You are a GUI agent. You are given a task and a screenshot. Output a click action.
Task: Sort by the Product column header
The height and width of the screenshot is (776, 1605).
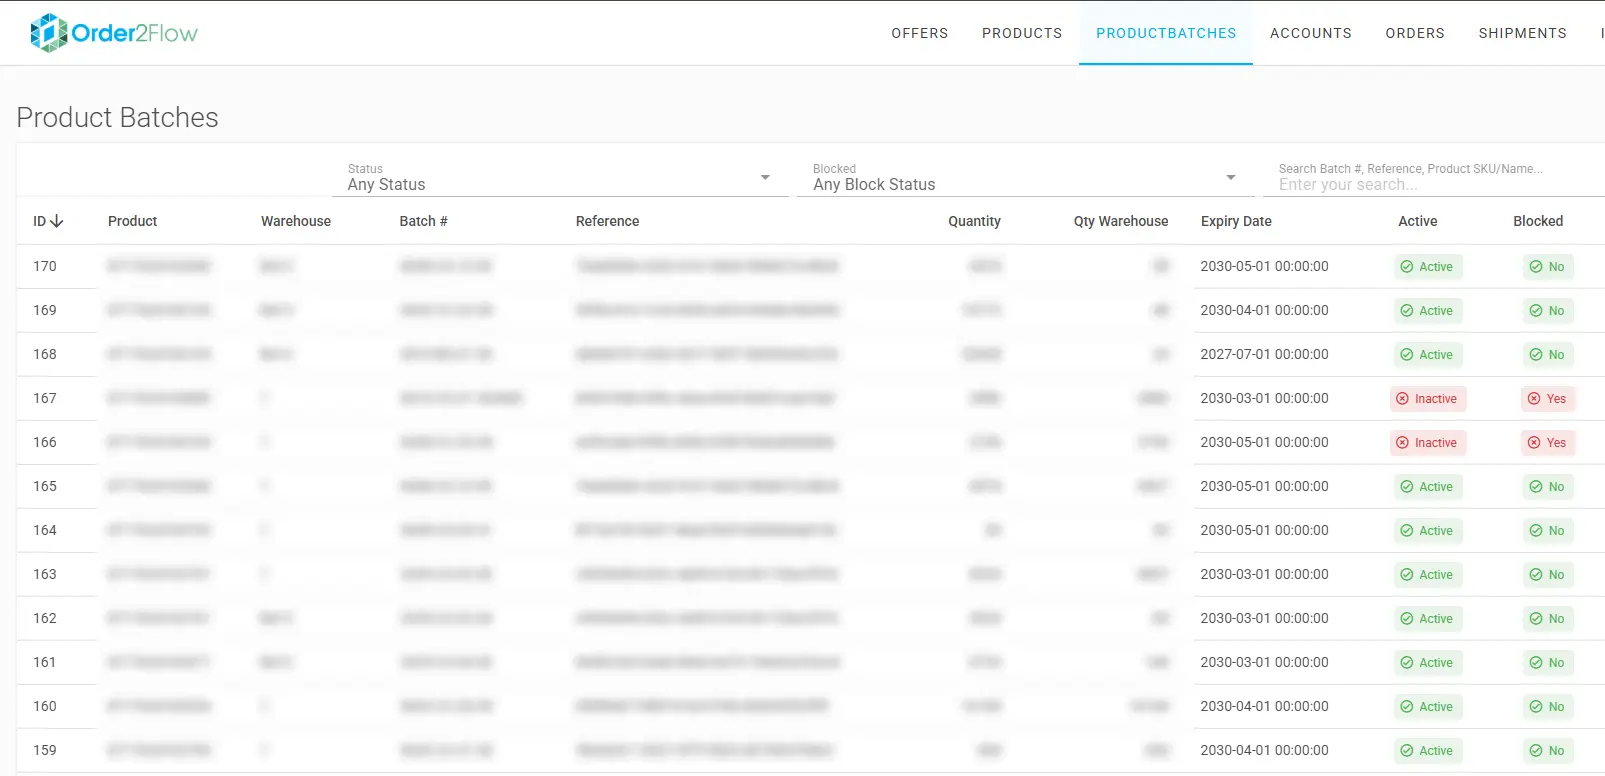[x=132, y=221]
